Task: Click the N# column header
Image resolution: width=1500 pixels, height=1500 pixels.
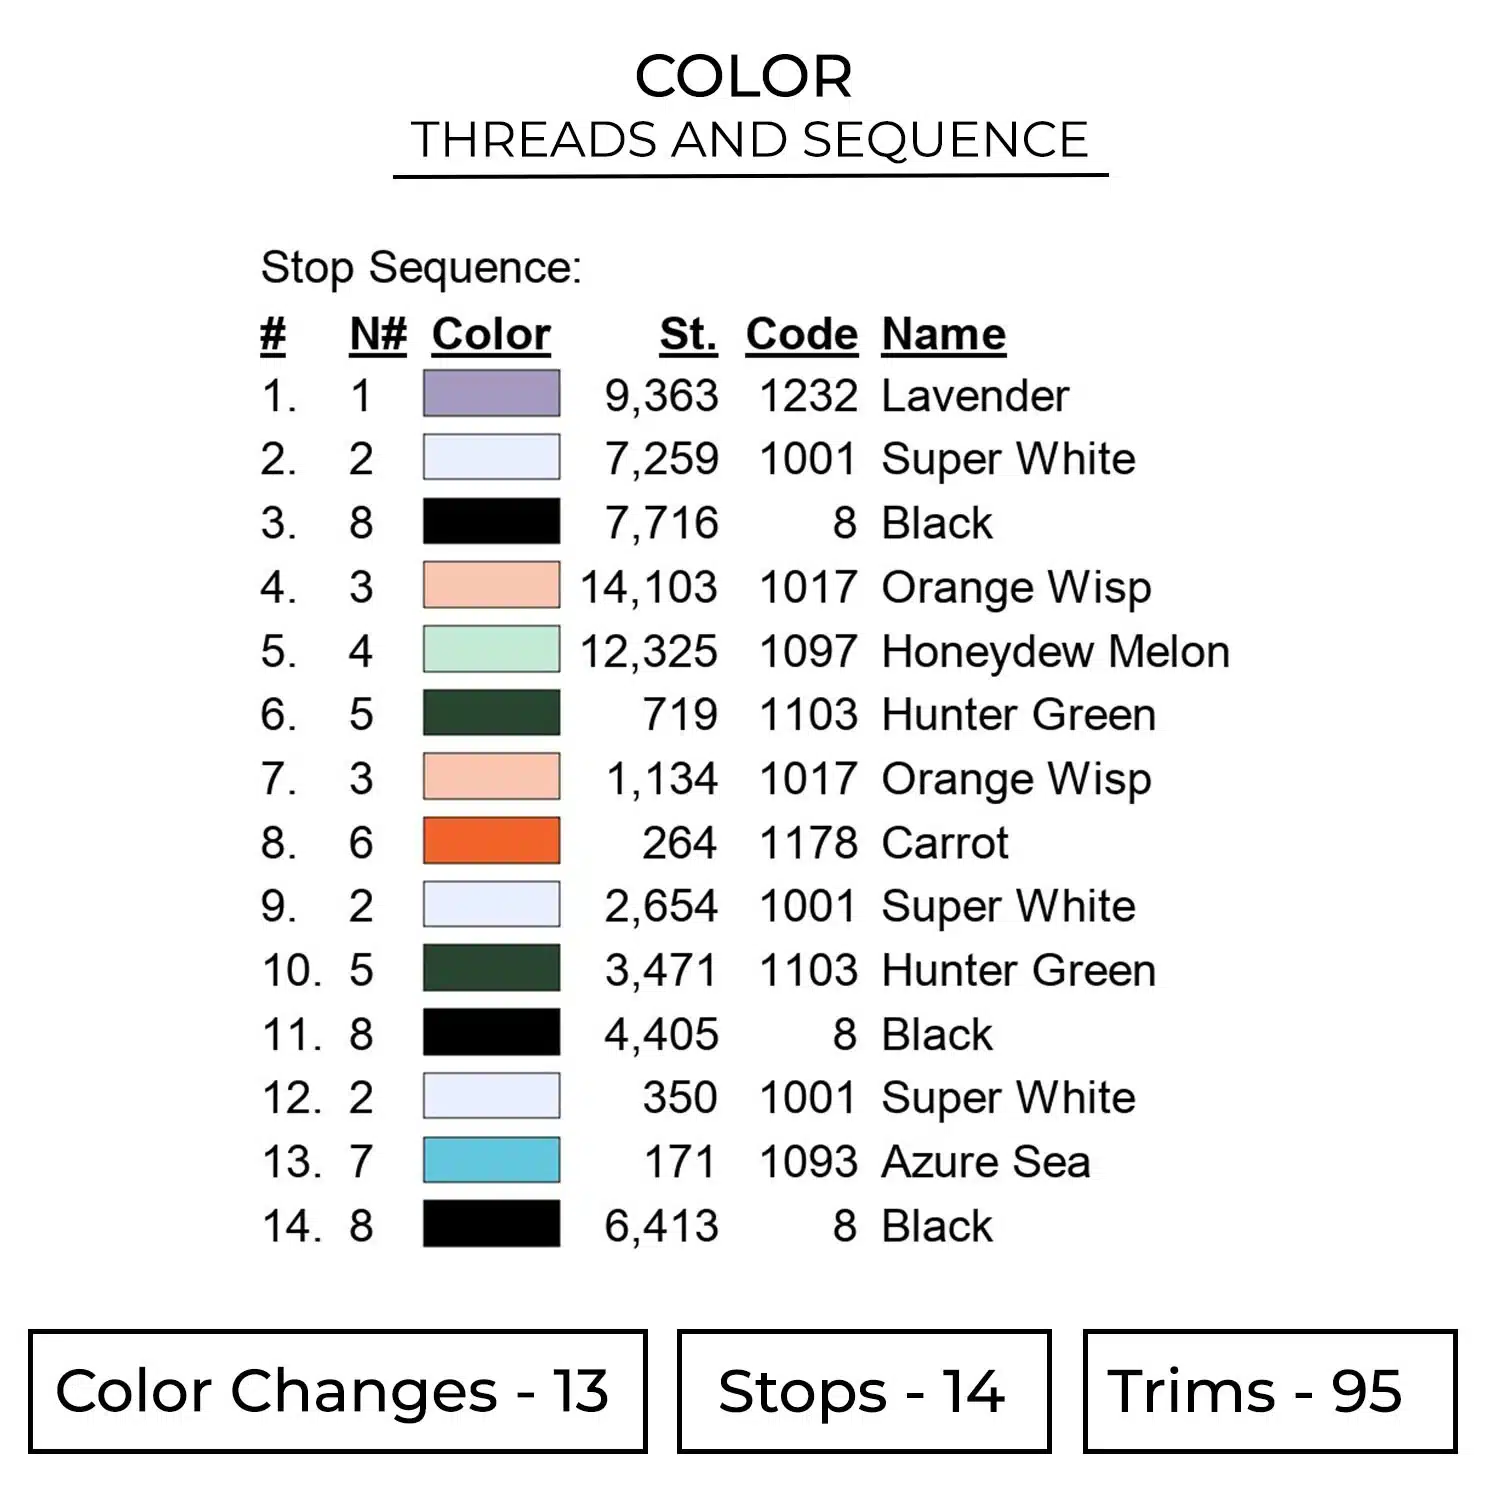Action: point(378,334)
